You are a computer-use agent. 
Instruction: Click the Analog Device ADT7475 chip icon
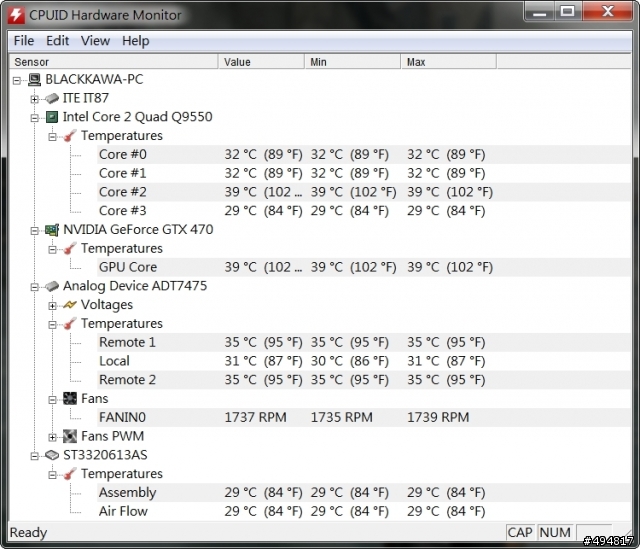tap(52, 286)
